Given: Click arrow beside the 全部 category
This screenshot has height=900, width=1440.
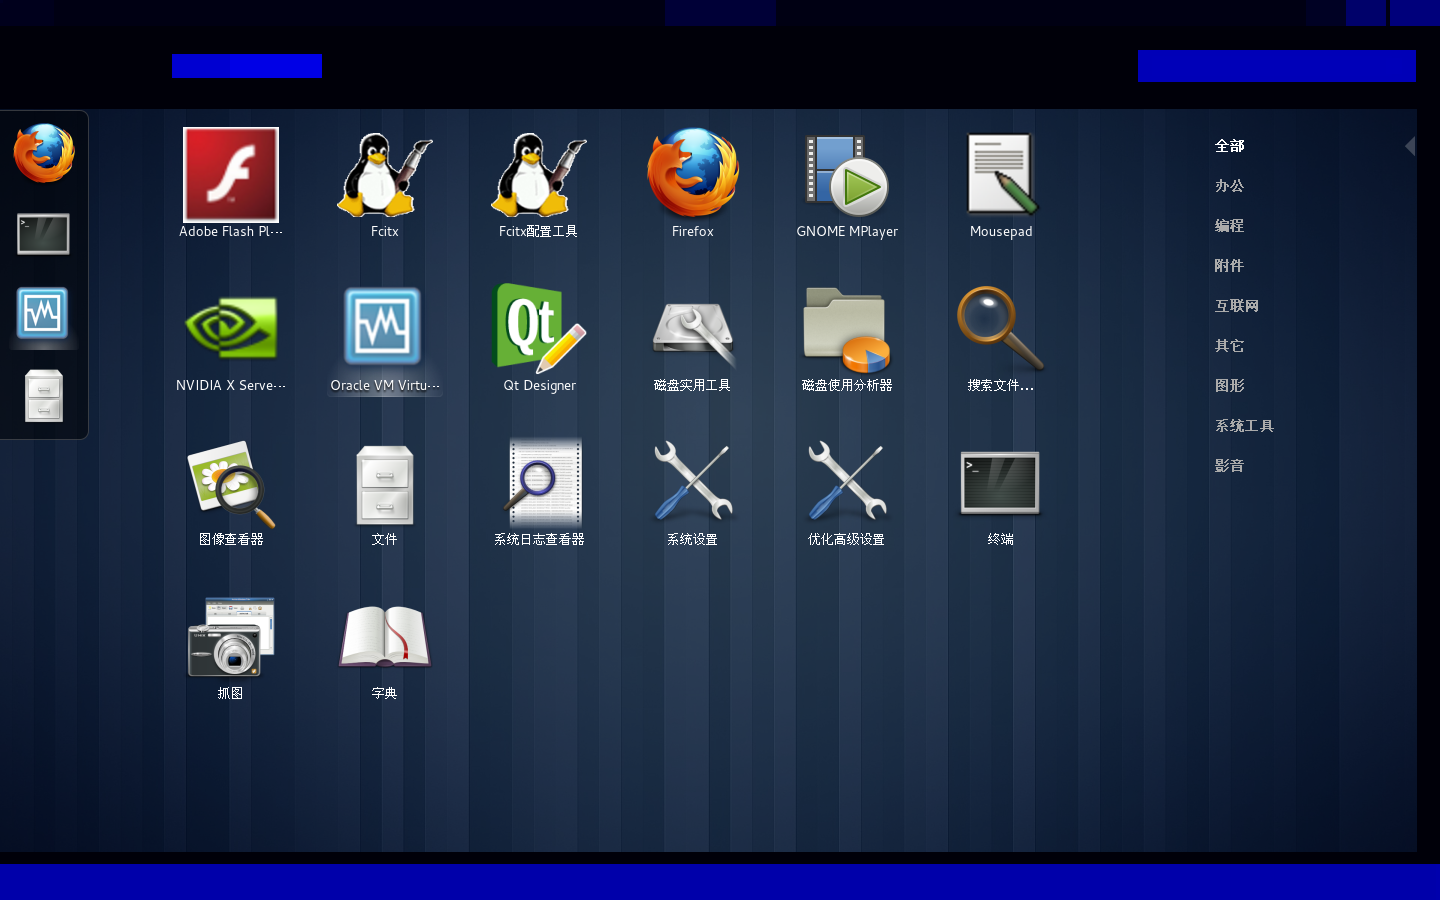Looking at the screenshot, I should 1410,146.
